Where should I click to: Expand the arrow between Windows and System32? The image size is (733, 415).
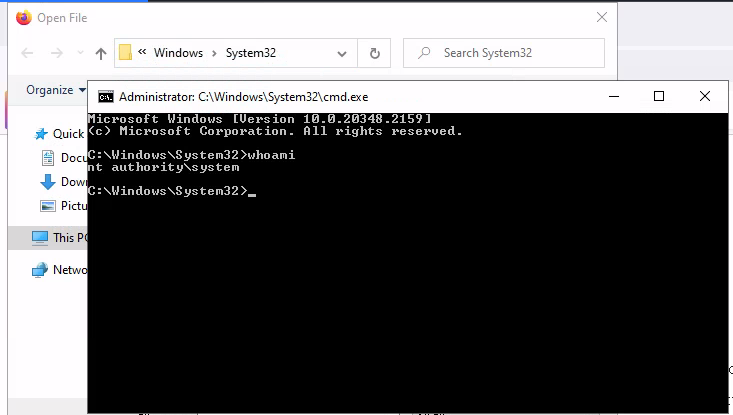[x=215, y=53]
